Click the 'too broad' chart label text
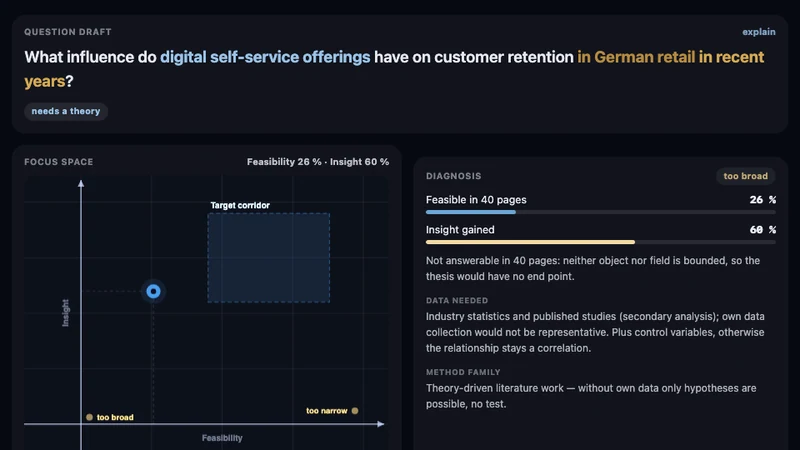The width and height of the screenshot is (800, 450). click(x=115, y=417)
